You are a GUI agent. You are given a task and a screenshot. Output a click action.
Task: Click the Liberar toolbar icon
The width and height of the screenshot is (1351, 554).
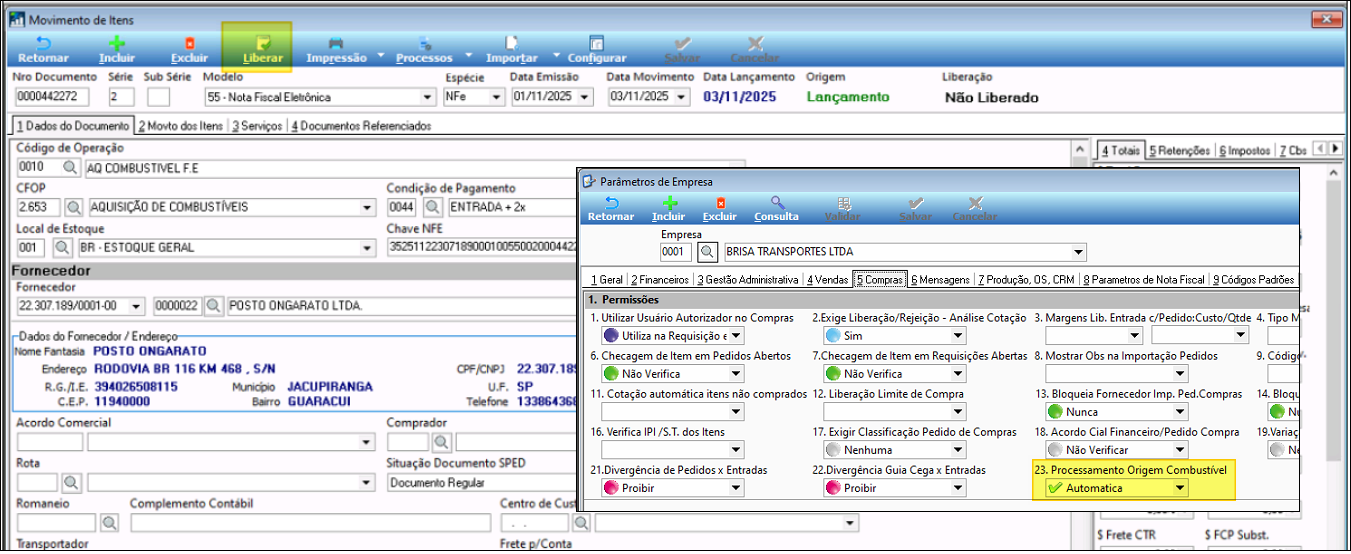[x=262, y=49]
